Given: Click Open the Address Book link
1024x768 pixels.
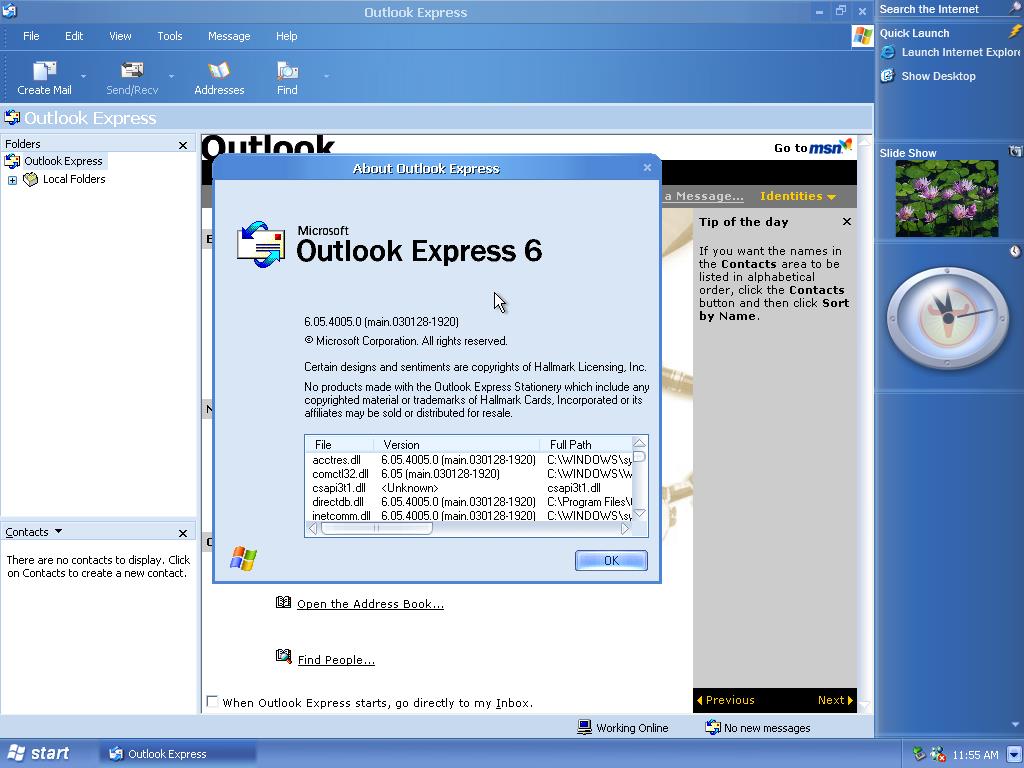Looking at the screenshot, I should 370,604.
